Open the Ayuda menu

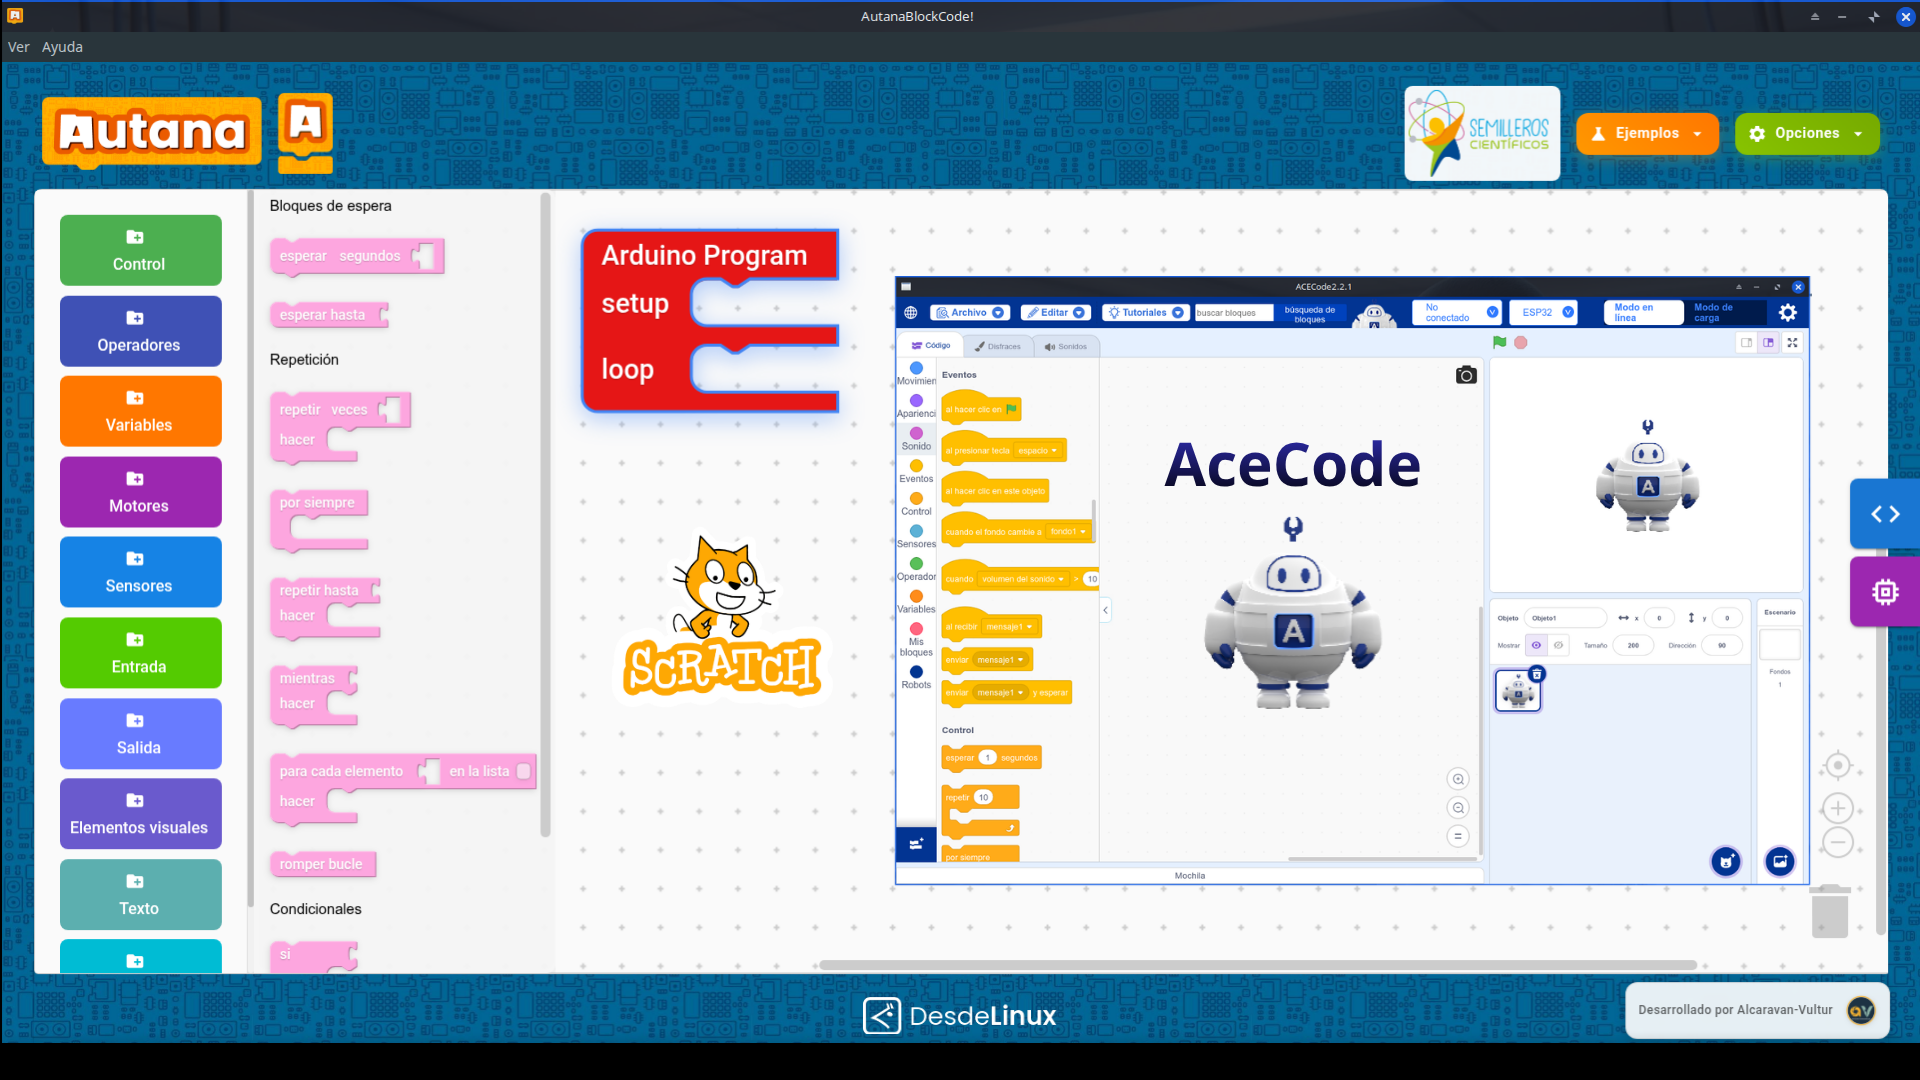point(62,47)
